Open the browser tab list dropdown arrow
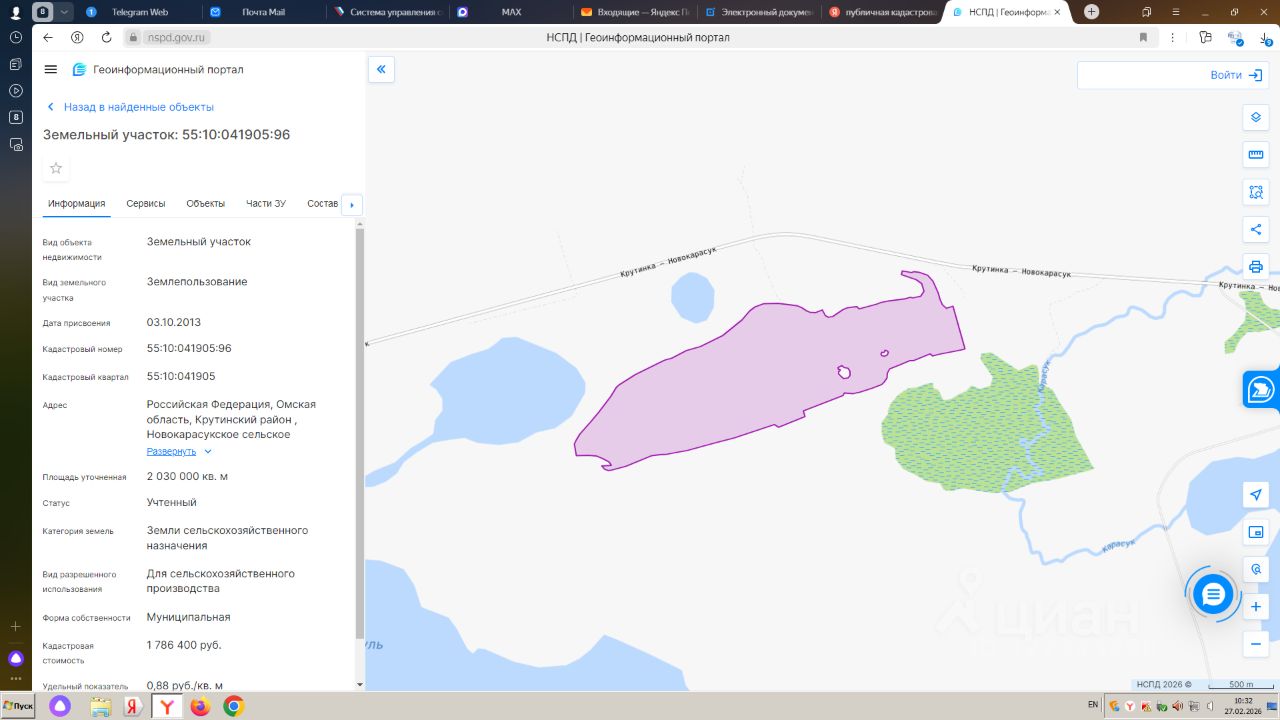The width and height of the screenshot is (1280, 720). (x=65, y=12)
